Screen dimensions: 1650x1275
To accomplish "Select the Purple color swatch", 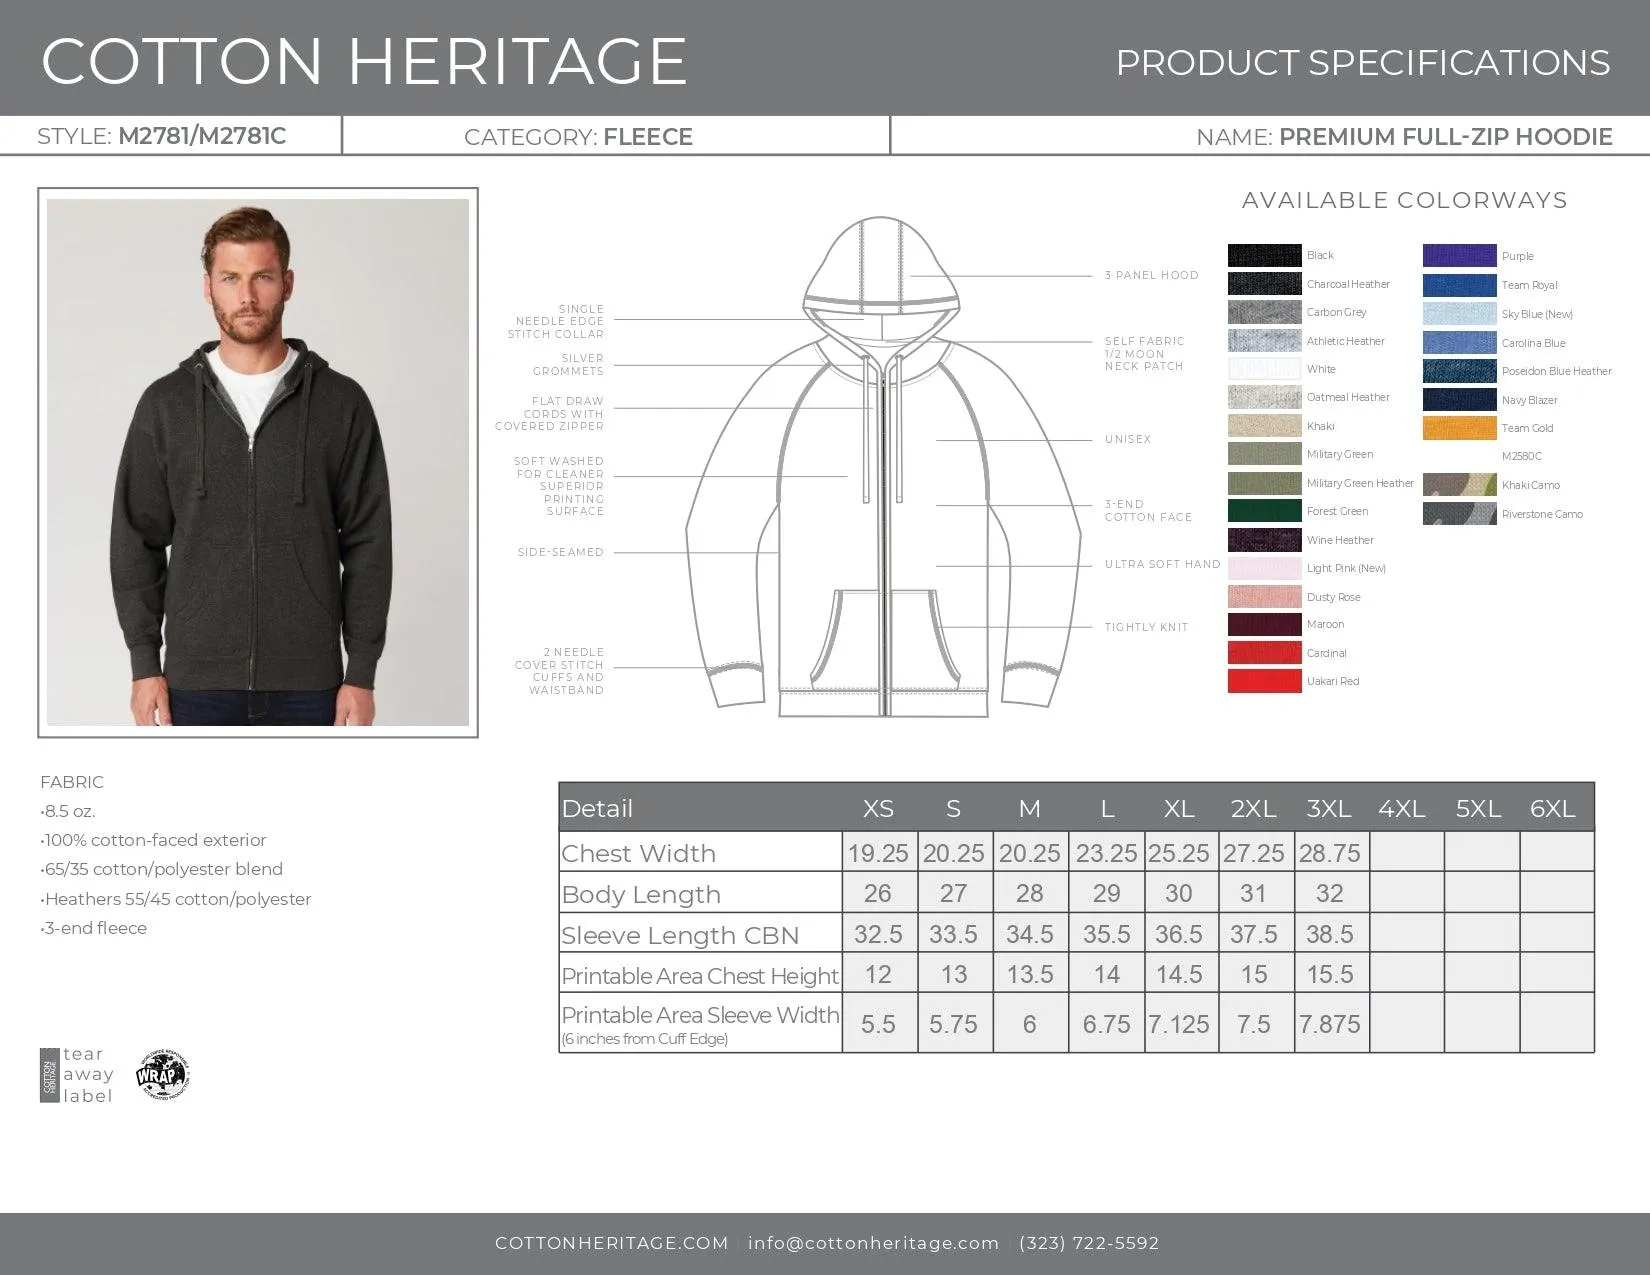I will pyautogui.click(x=1459, y=256).
